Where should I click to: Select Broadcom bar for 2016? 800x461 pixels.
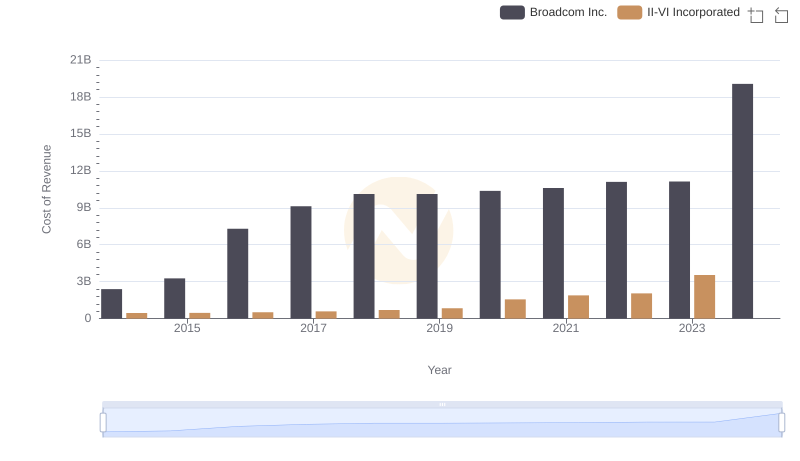pos(238,273)
